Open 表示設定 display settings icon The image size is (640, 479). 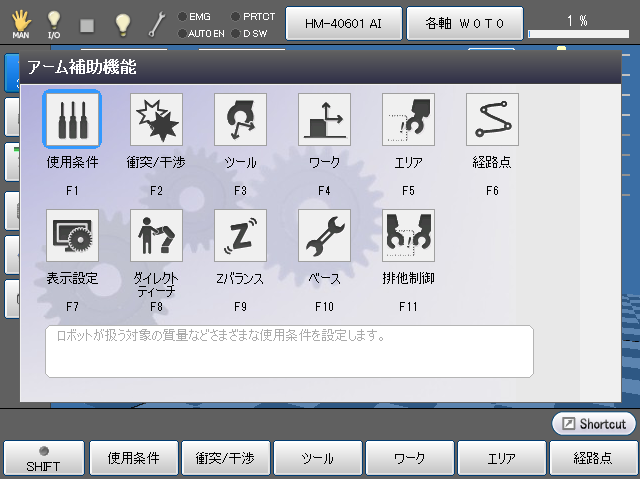click(x=72, y=236)
